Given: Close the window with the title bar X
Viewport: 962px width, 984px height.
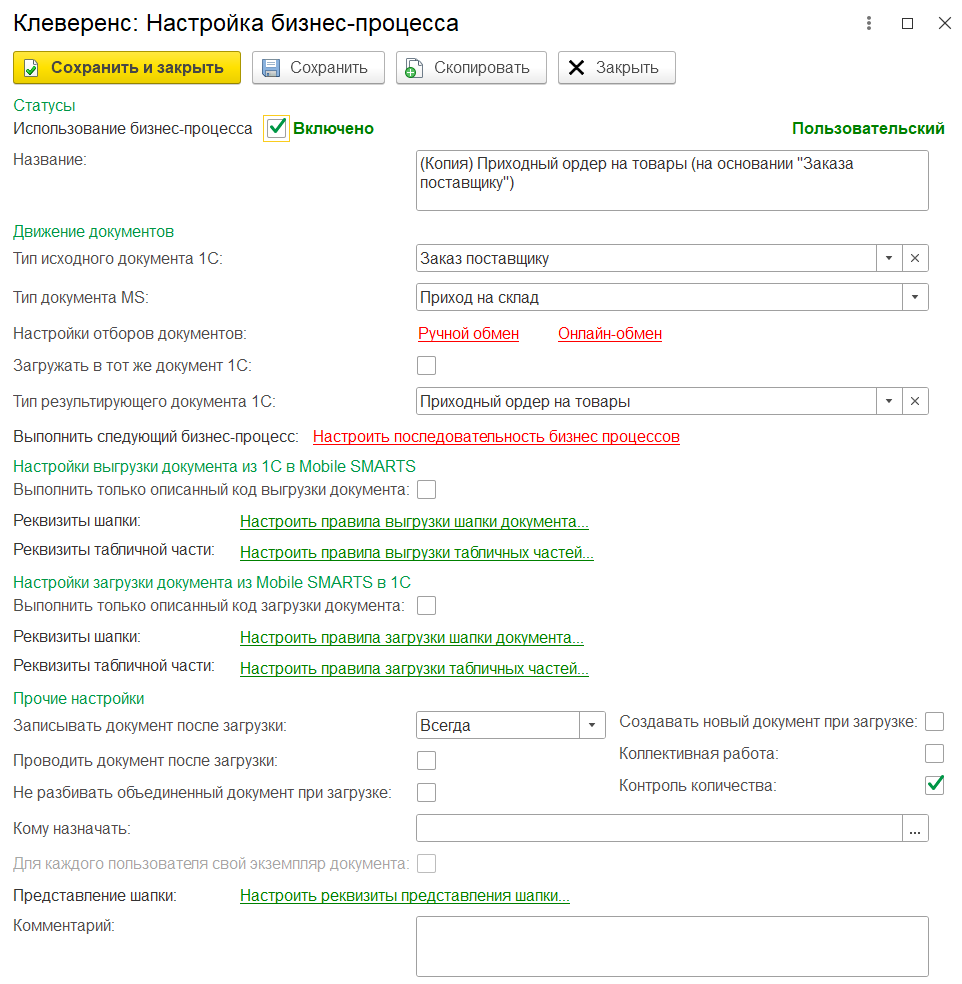Looking at the screenshot, I should click(944, 23).
